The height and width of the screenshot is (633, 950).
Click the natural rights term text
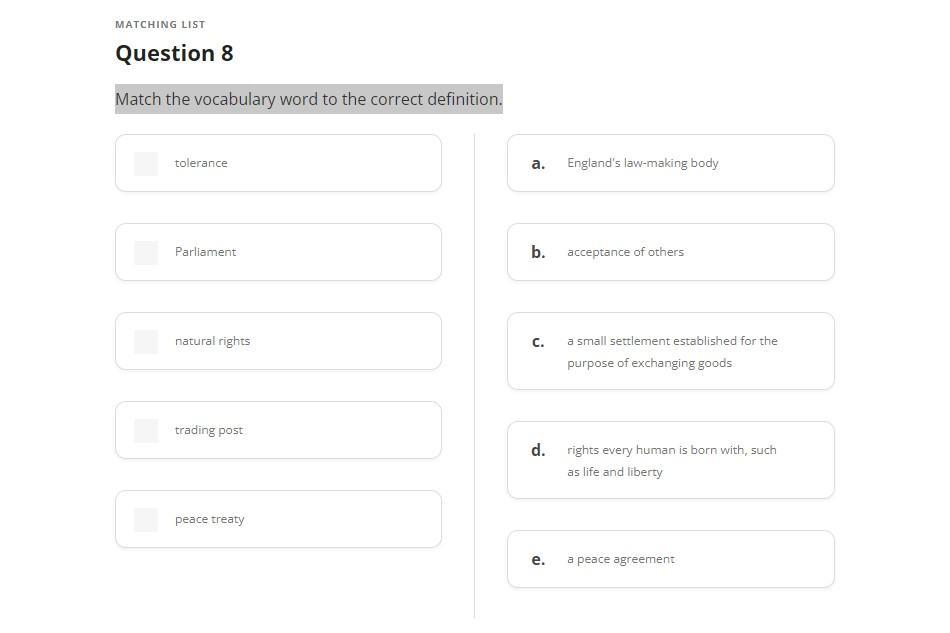coord(212,341)
